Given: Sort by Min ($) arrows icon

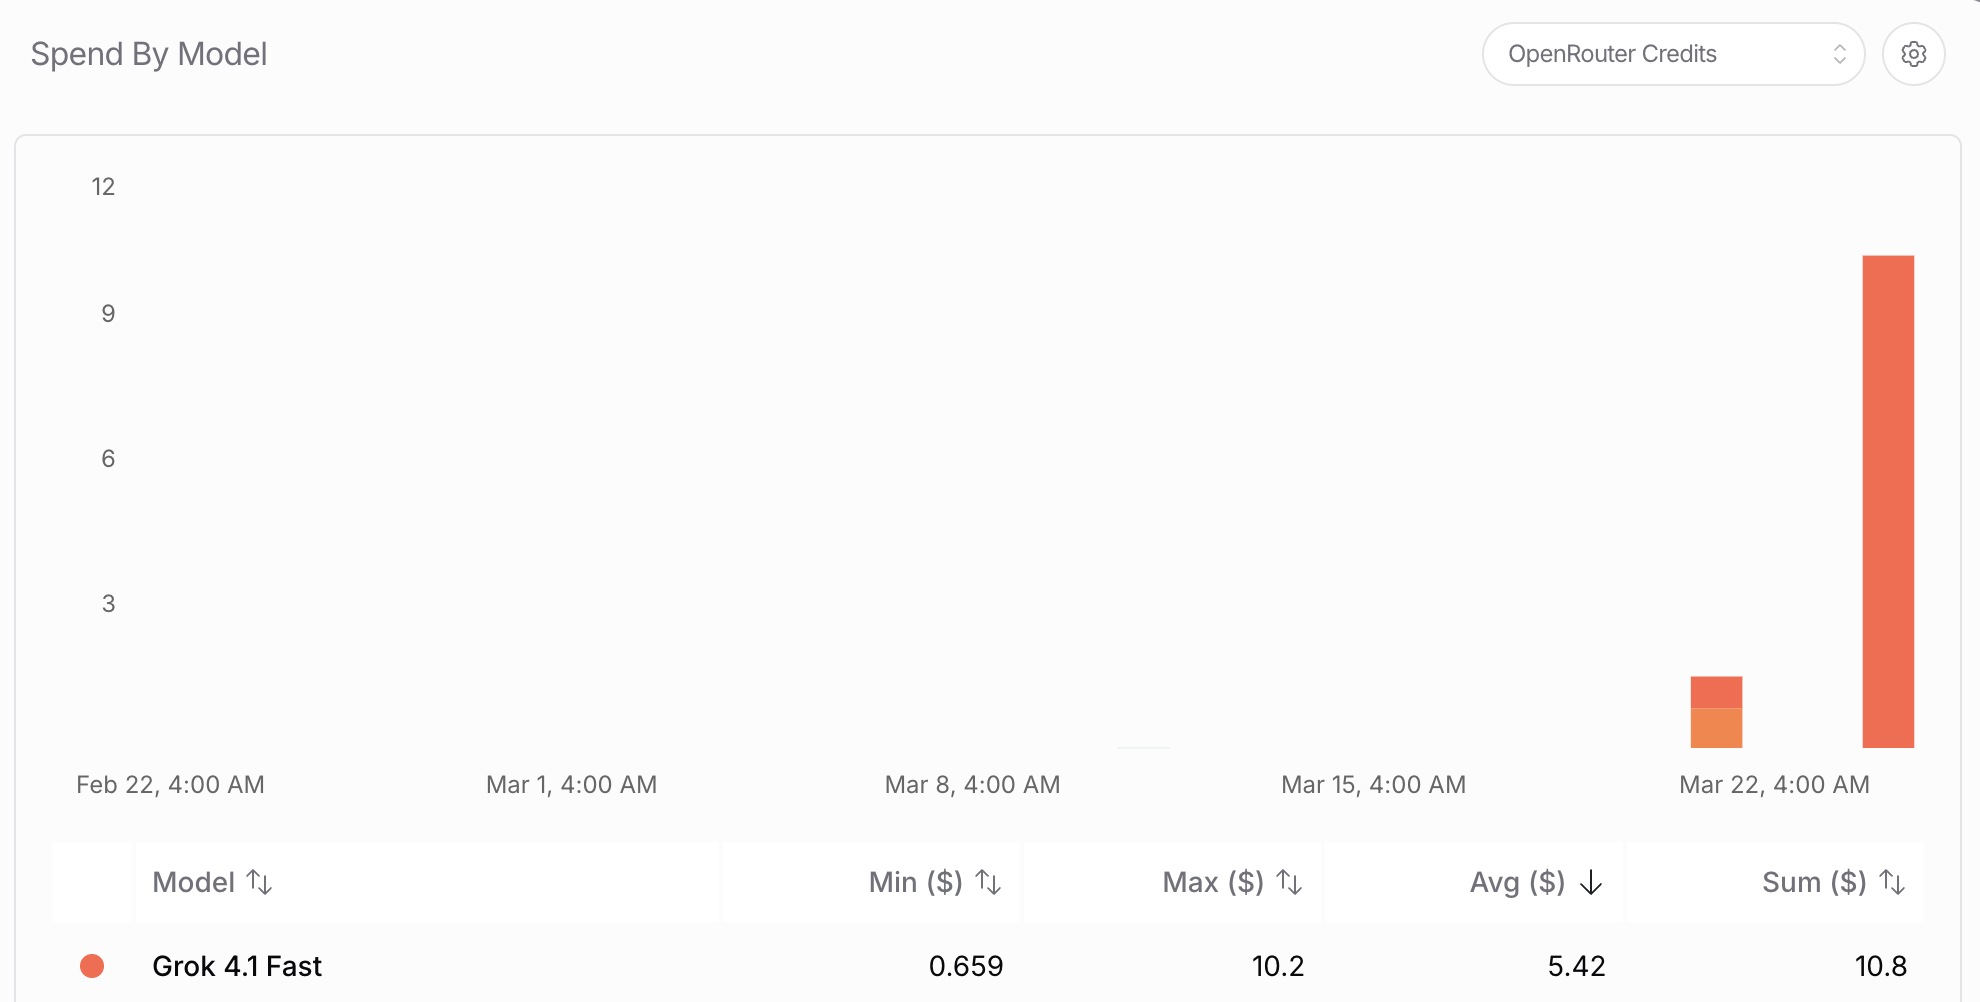Looking at the screenshot, I should click(x=988, y=882).
